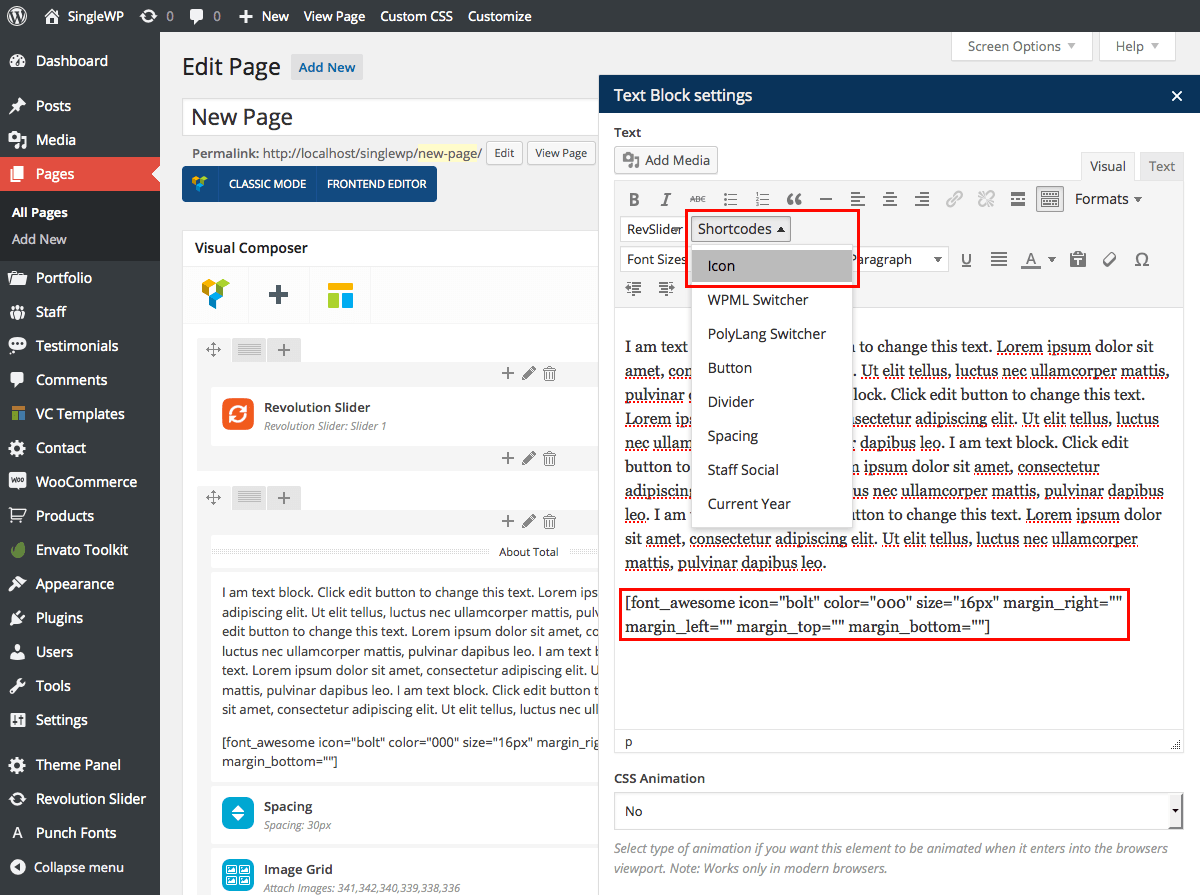Toggle strikethrough text formatting
Screen dimensions: 1200x895
click(698, 199)
